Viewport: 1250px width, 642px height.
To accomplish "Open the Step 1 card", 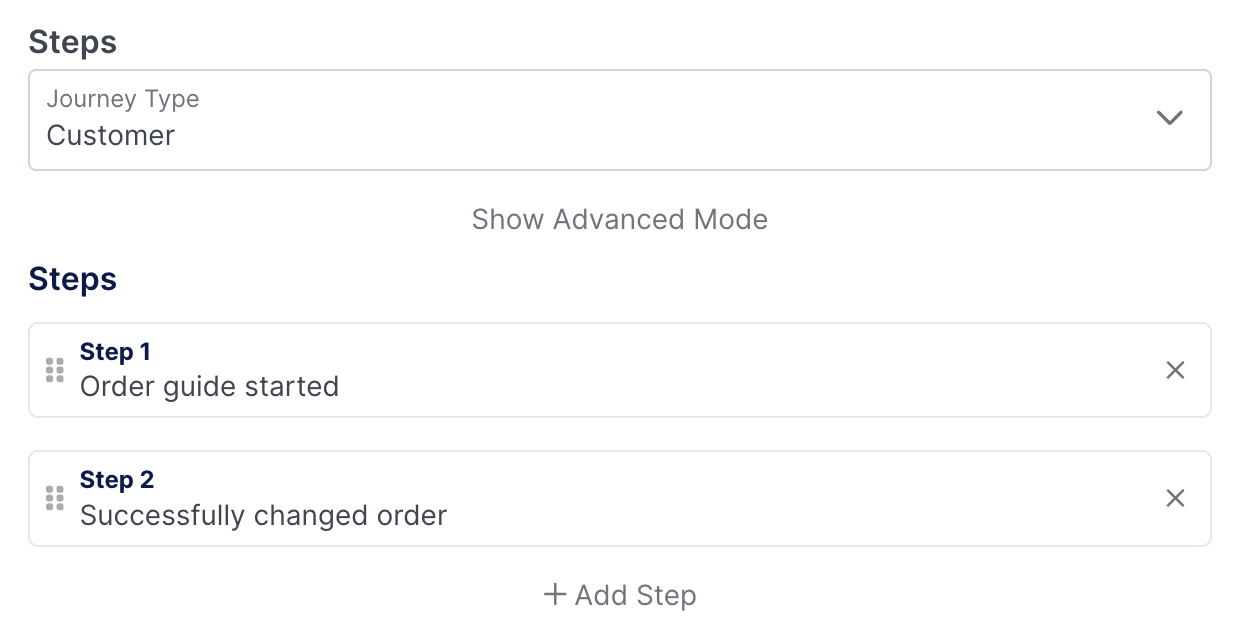I will [x=620, y=370].
